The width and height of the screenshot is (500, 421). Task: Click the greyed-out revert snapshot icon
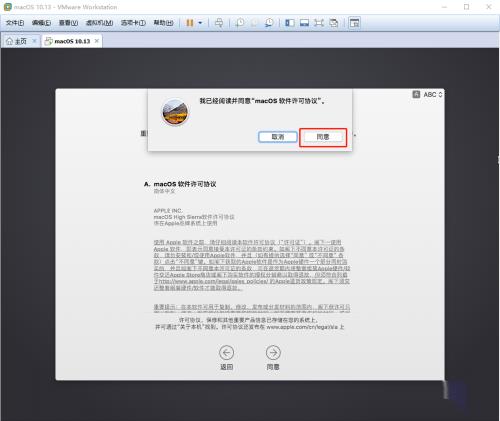(x=254, y=23)
